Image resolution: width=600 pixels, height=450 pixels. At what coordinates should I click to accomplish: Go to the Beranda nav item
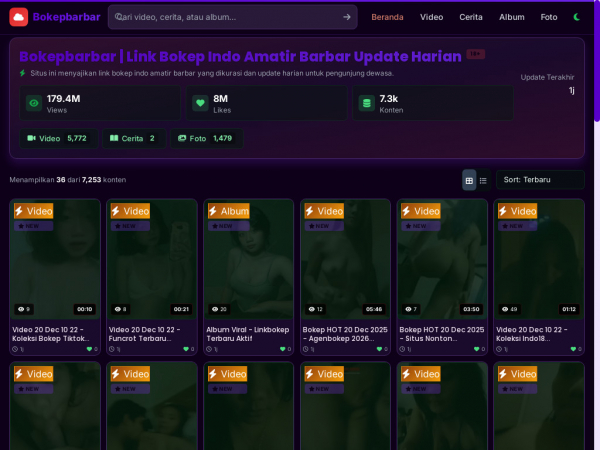(x=387, y=17)
